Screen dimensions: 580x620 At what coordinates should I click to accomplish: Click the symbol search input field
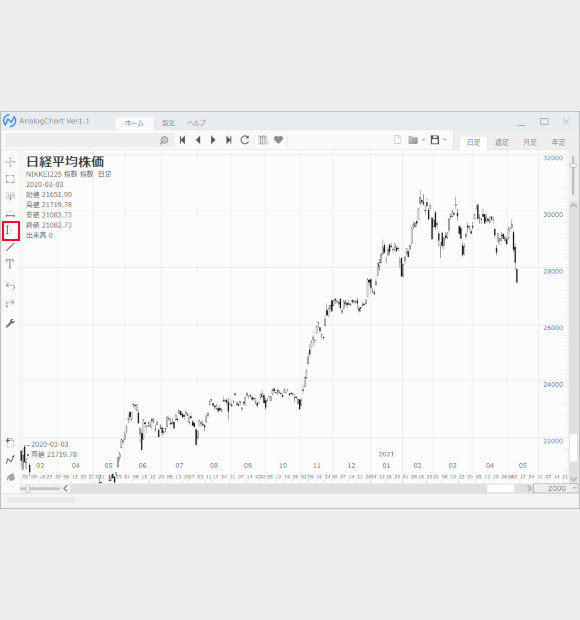tap(82, 140)
